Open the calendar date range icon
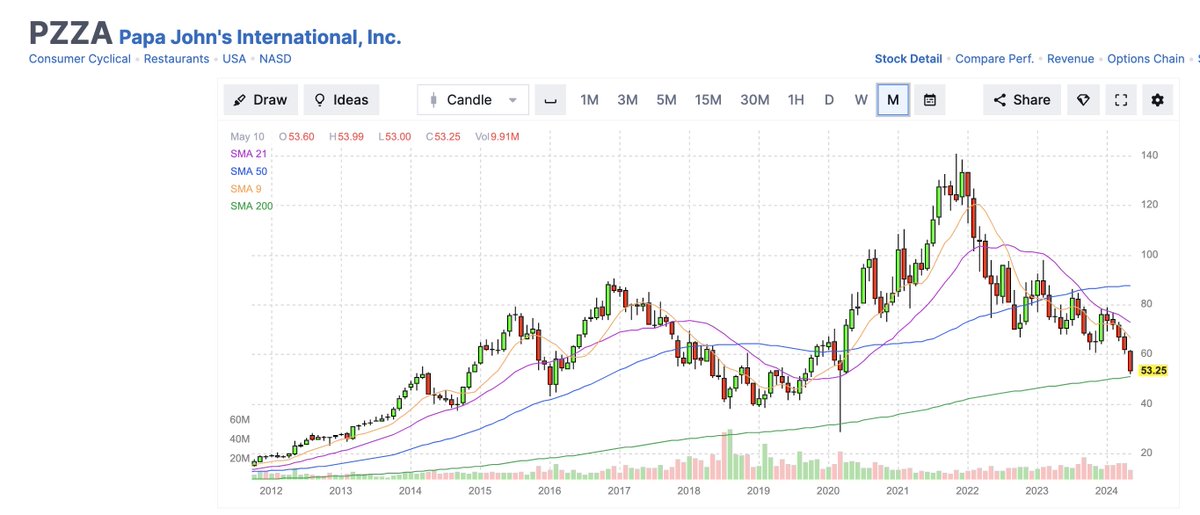Viewport: 1200px width, 515px height. pyautogui.click(x=929, y=100)
